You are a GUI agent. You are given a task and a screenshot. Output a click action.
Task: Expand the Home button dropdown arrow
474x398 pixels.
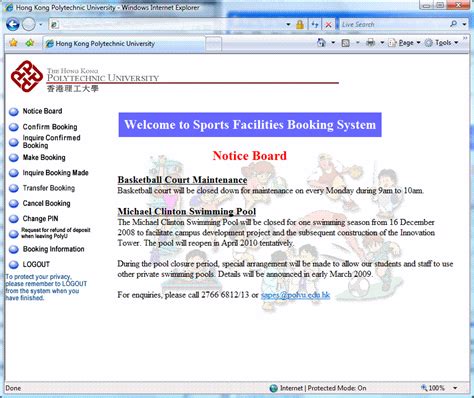[x=333, y=43]
